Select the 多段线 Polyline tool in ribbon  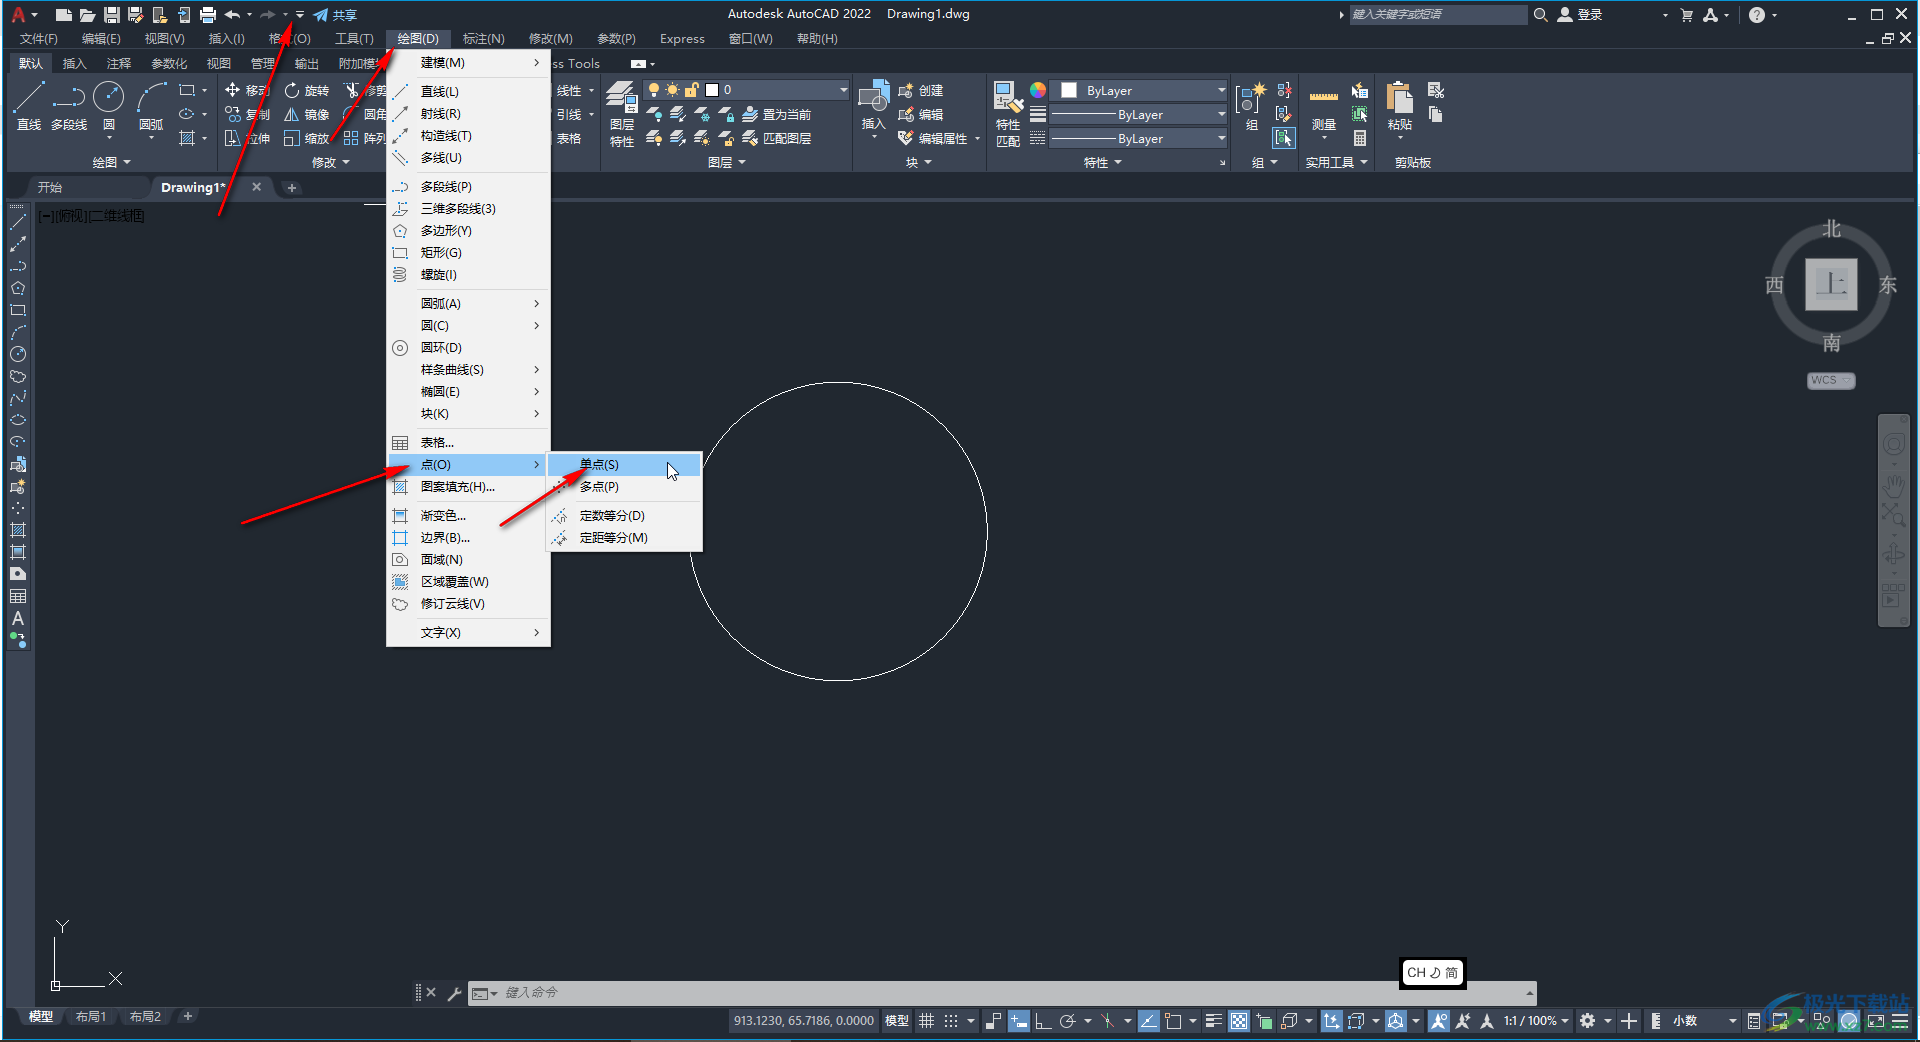(69, 105)
